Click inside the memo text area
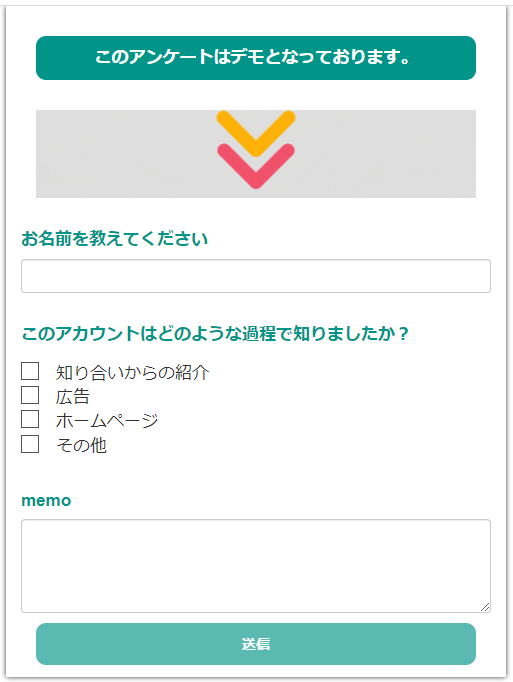 click(x=256, y=566)
